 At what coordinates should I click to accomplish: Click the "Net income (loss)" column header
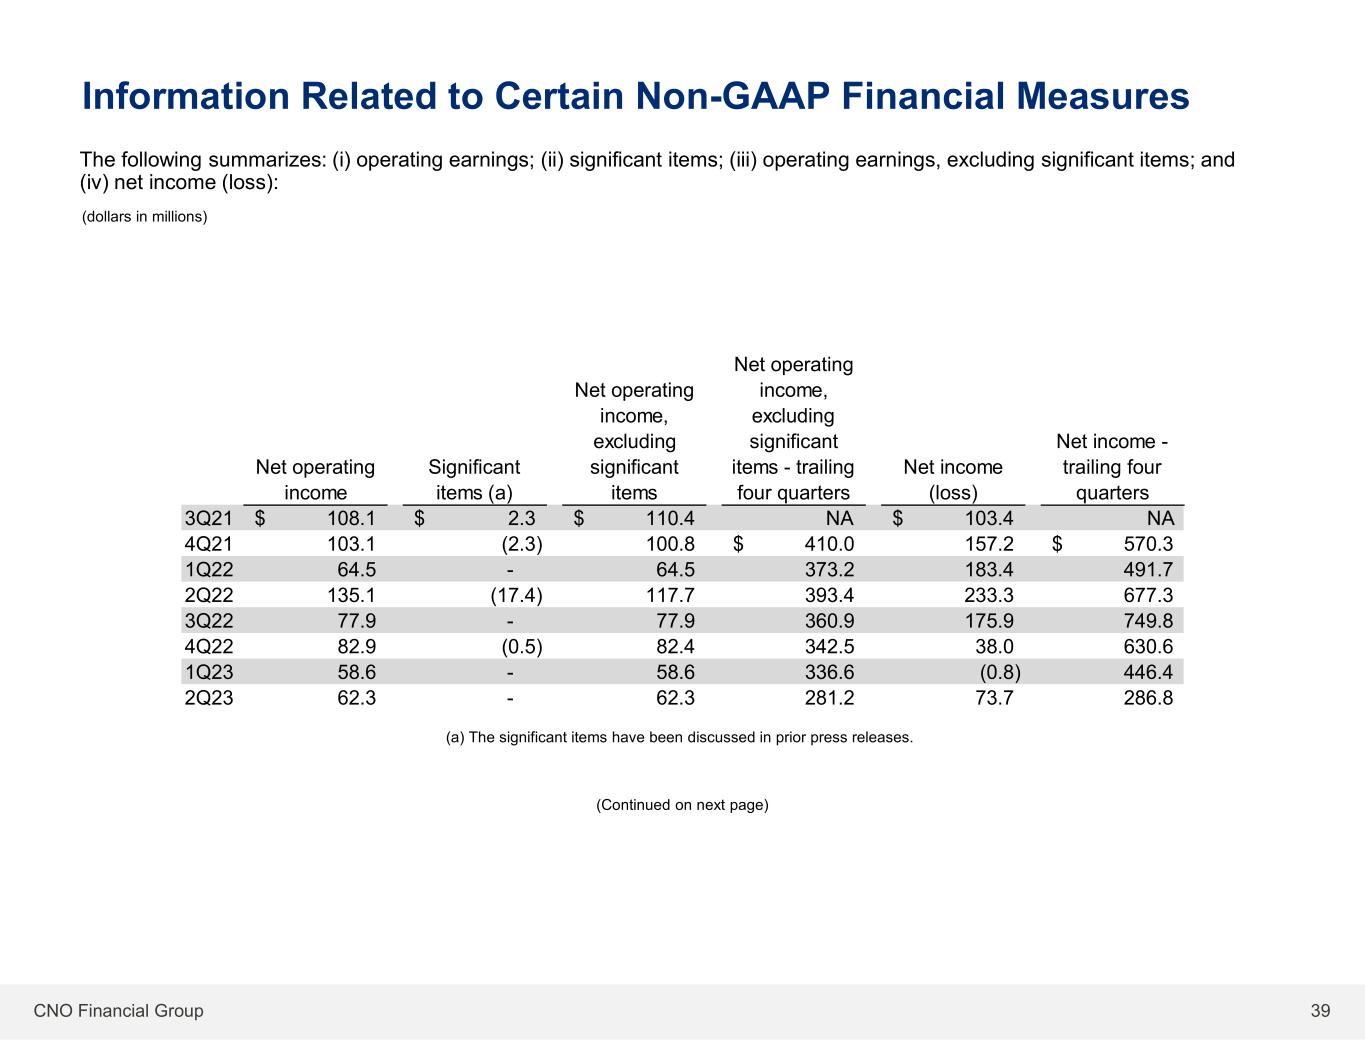coord(952,479)
